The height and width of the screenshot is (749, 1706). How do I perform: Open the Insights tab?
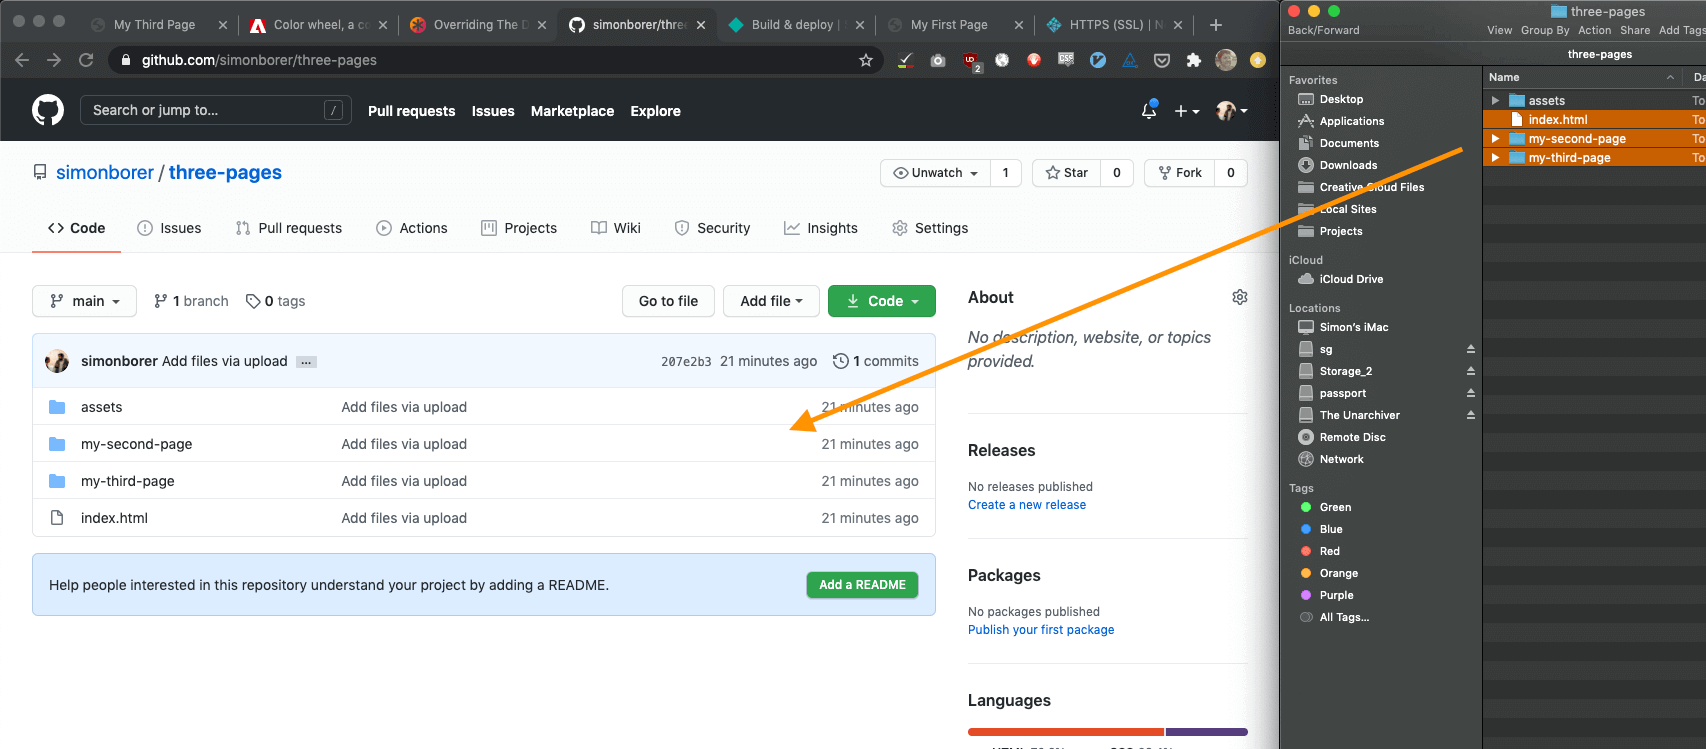pyautogui.click(x=821, y=228)
